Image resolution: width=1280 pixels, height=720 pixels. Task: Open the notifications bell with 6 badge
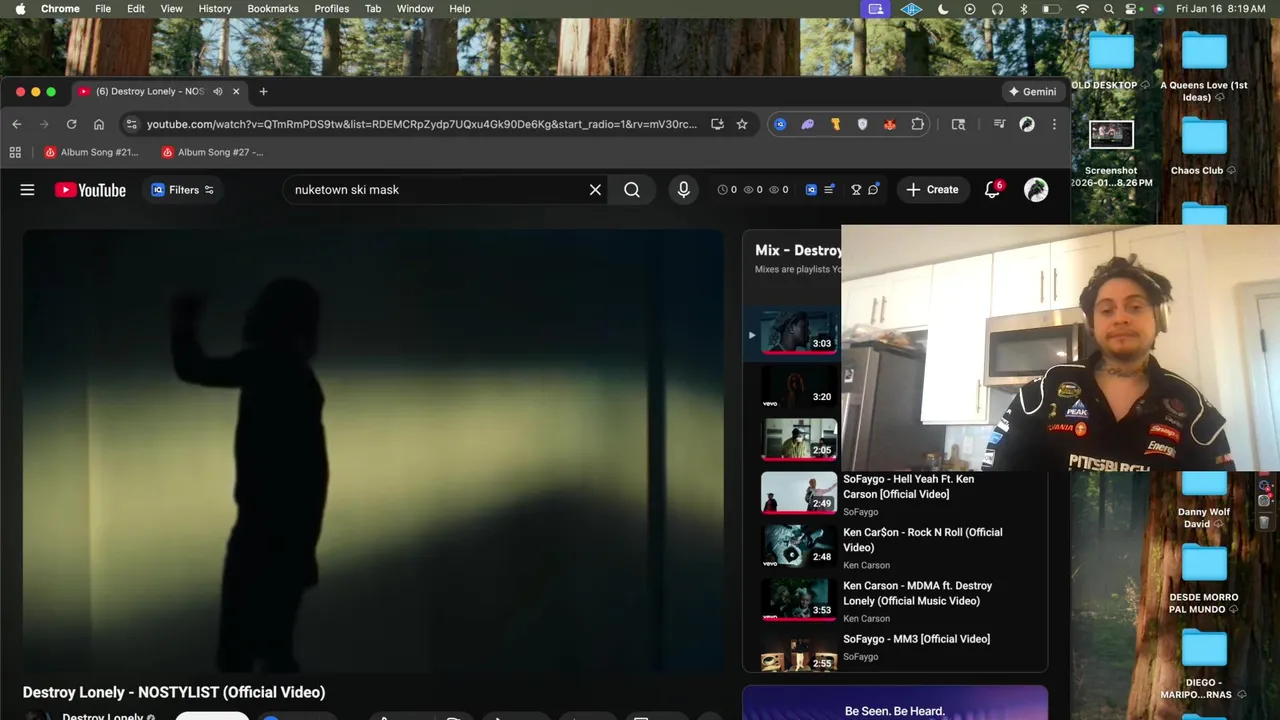993,190
